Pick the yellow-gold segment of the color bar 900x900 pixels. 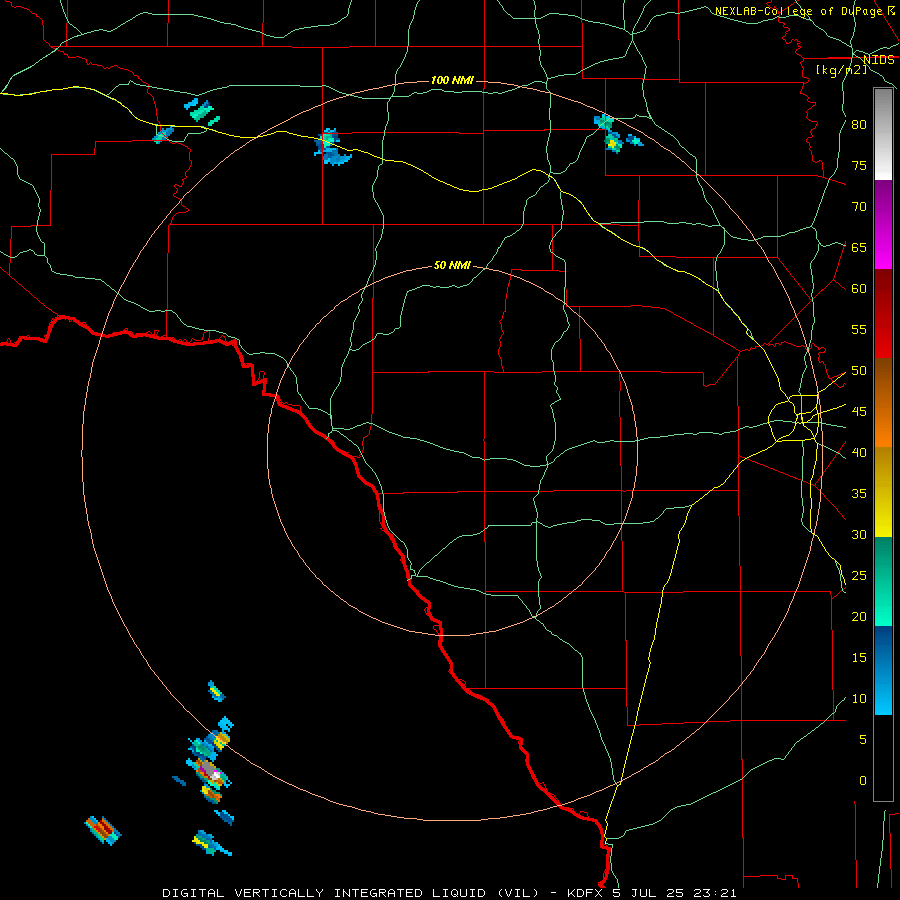(x=883, y=492)
